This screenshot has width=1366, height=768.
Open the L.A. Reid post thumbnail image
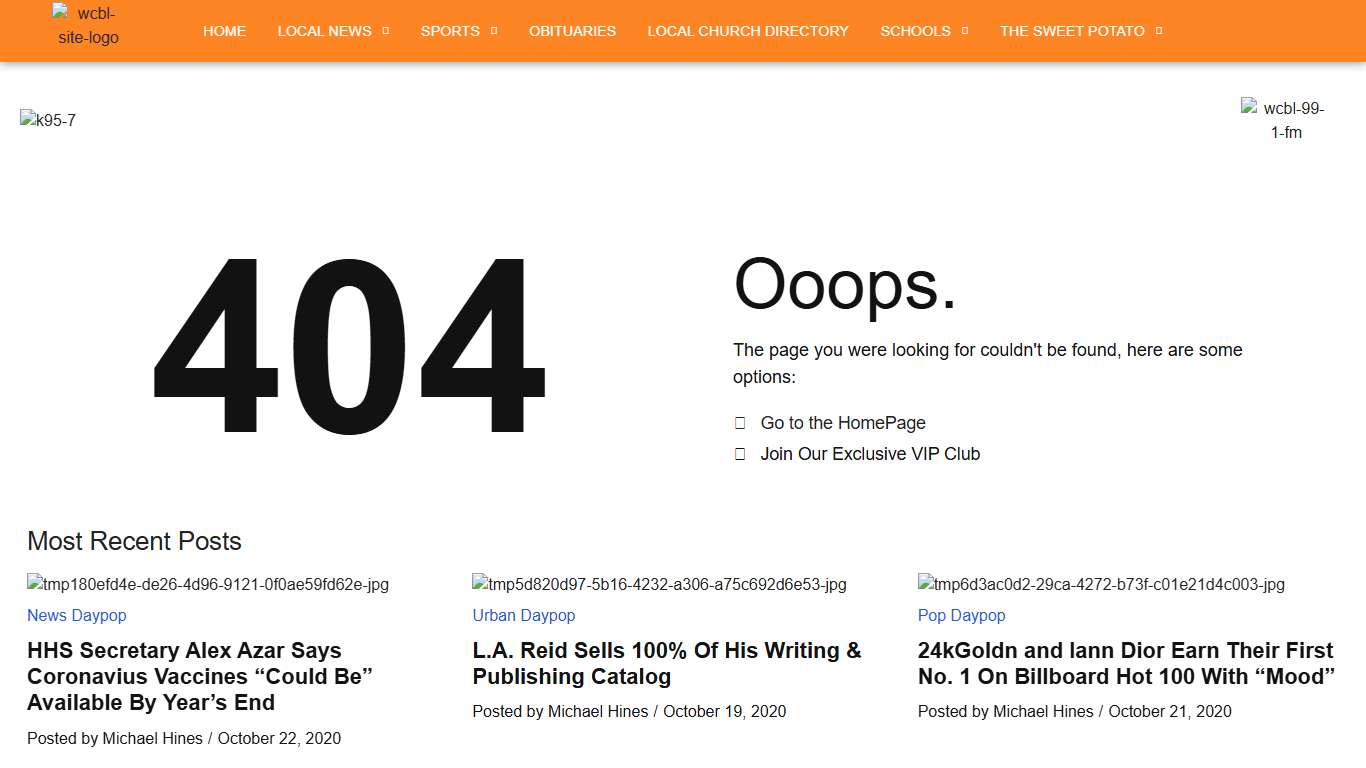[x=659, y=584]
